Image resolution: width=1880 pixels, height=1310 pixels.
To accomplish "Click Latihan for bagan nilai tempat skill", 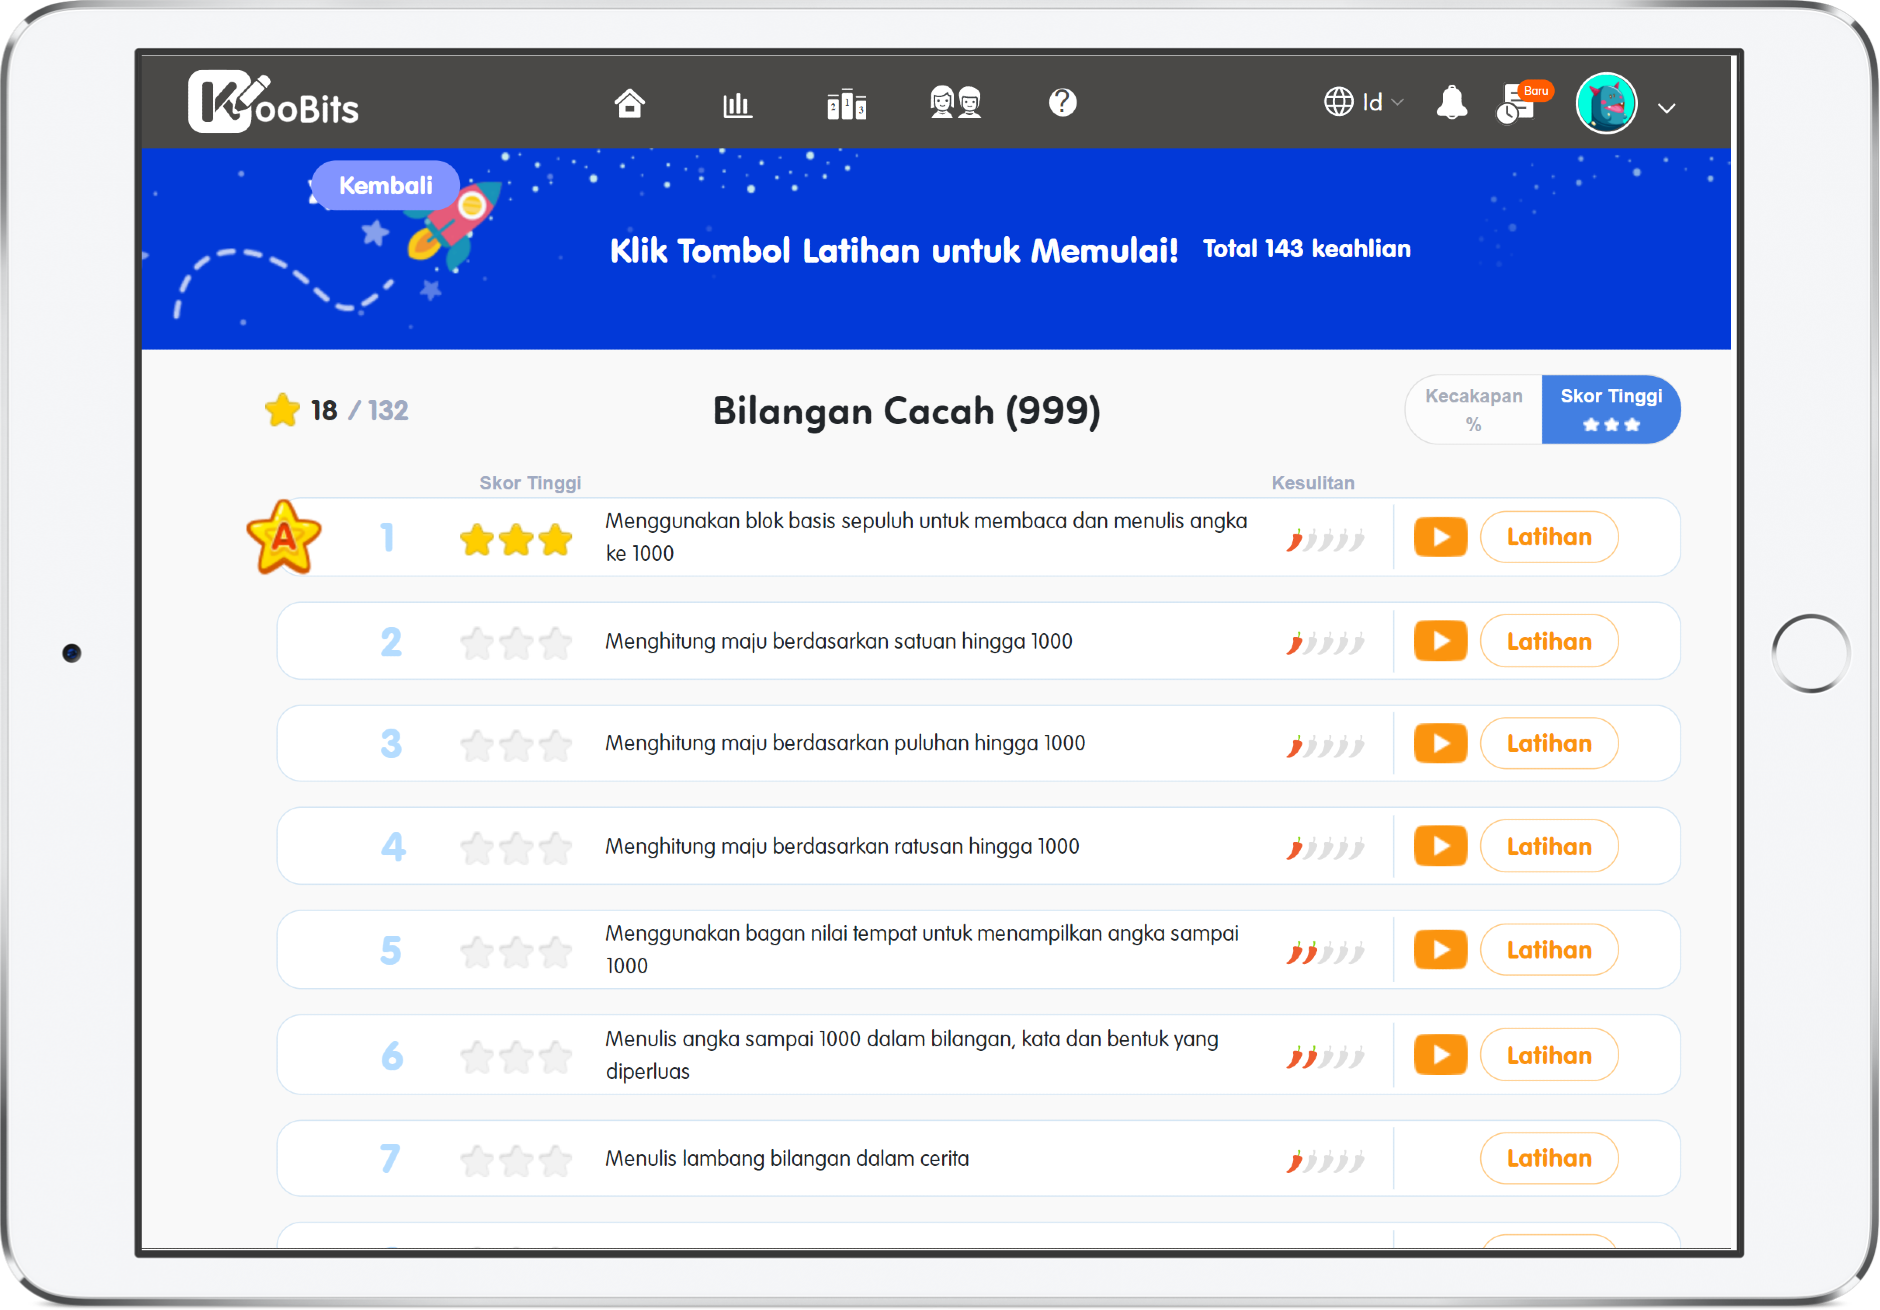I will pos(1549,949).
